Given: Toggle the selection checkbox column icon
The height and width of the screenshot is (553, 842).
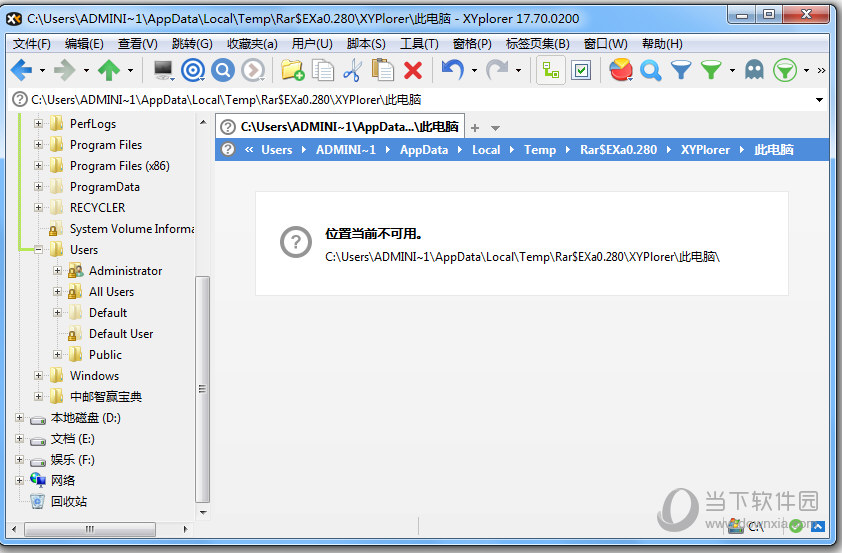Looking at the screenshot, I should pyautogui.click(x=581, y=70).
